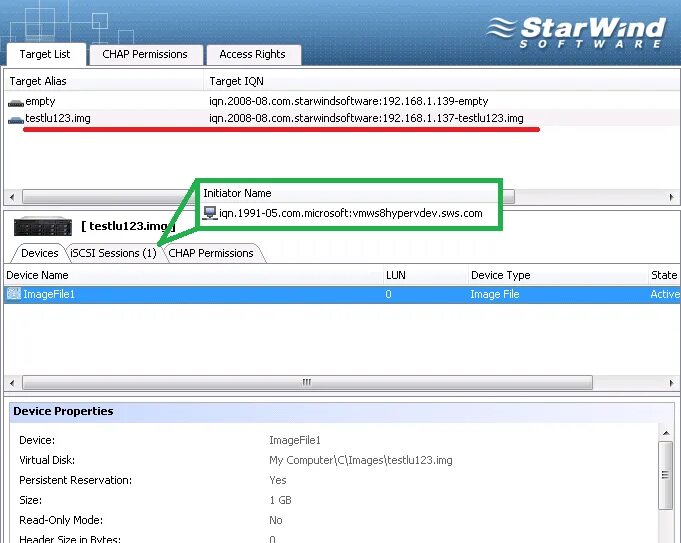Click right arrow of device list scrollbar
The width and height of the screenshot is (681, 543).
671,383
